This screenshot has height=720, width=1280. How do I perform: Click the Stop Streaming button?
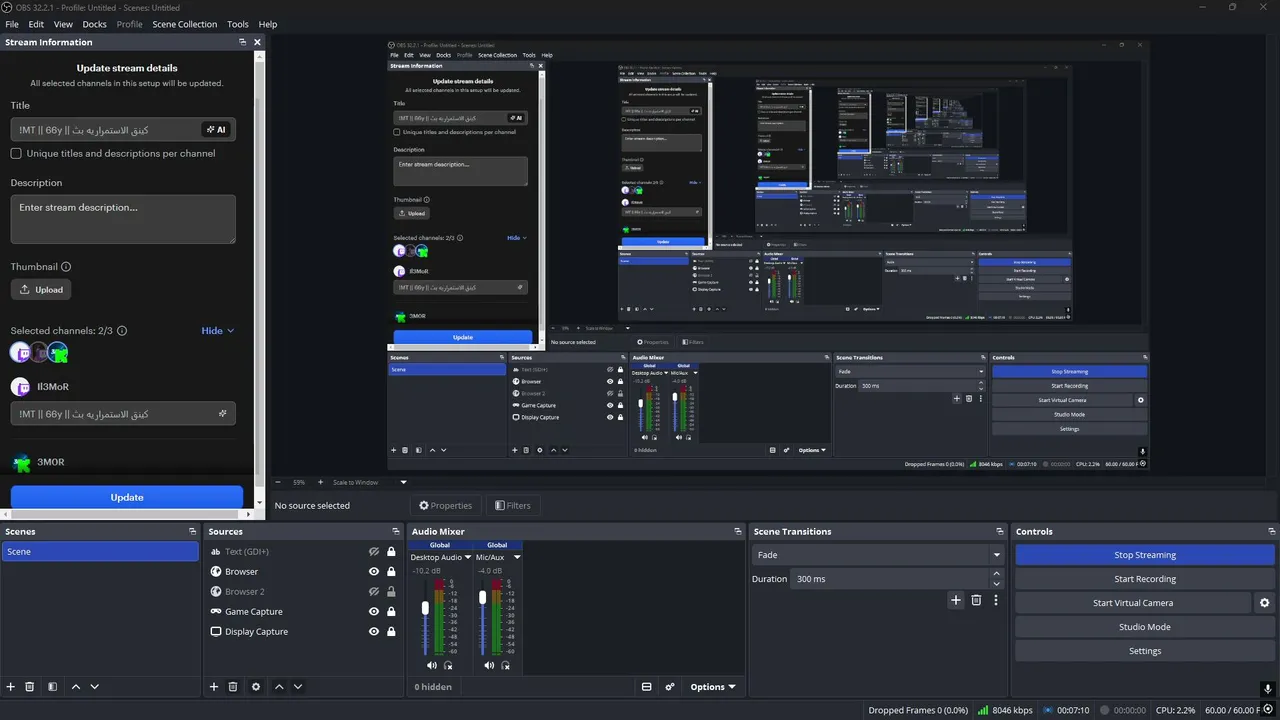click(1145, 555)
